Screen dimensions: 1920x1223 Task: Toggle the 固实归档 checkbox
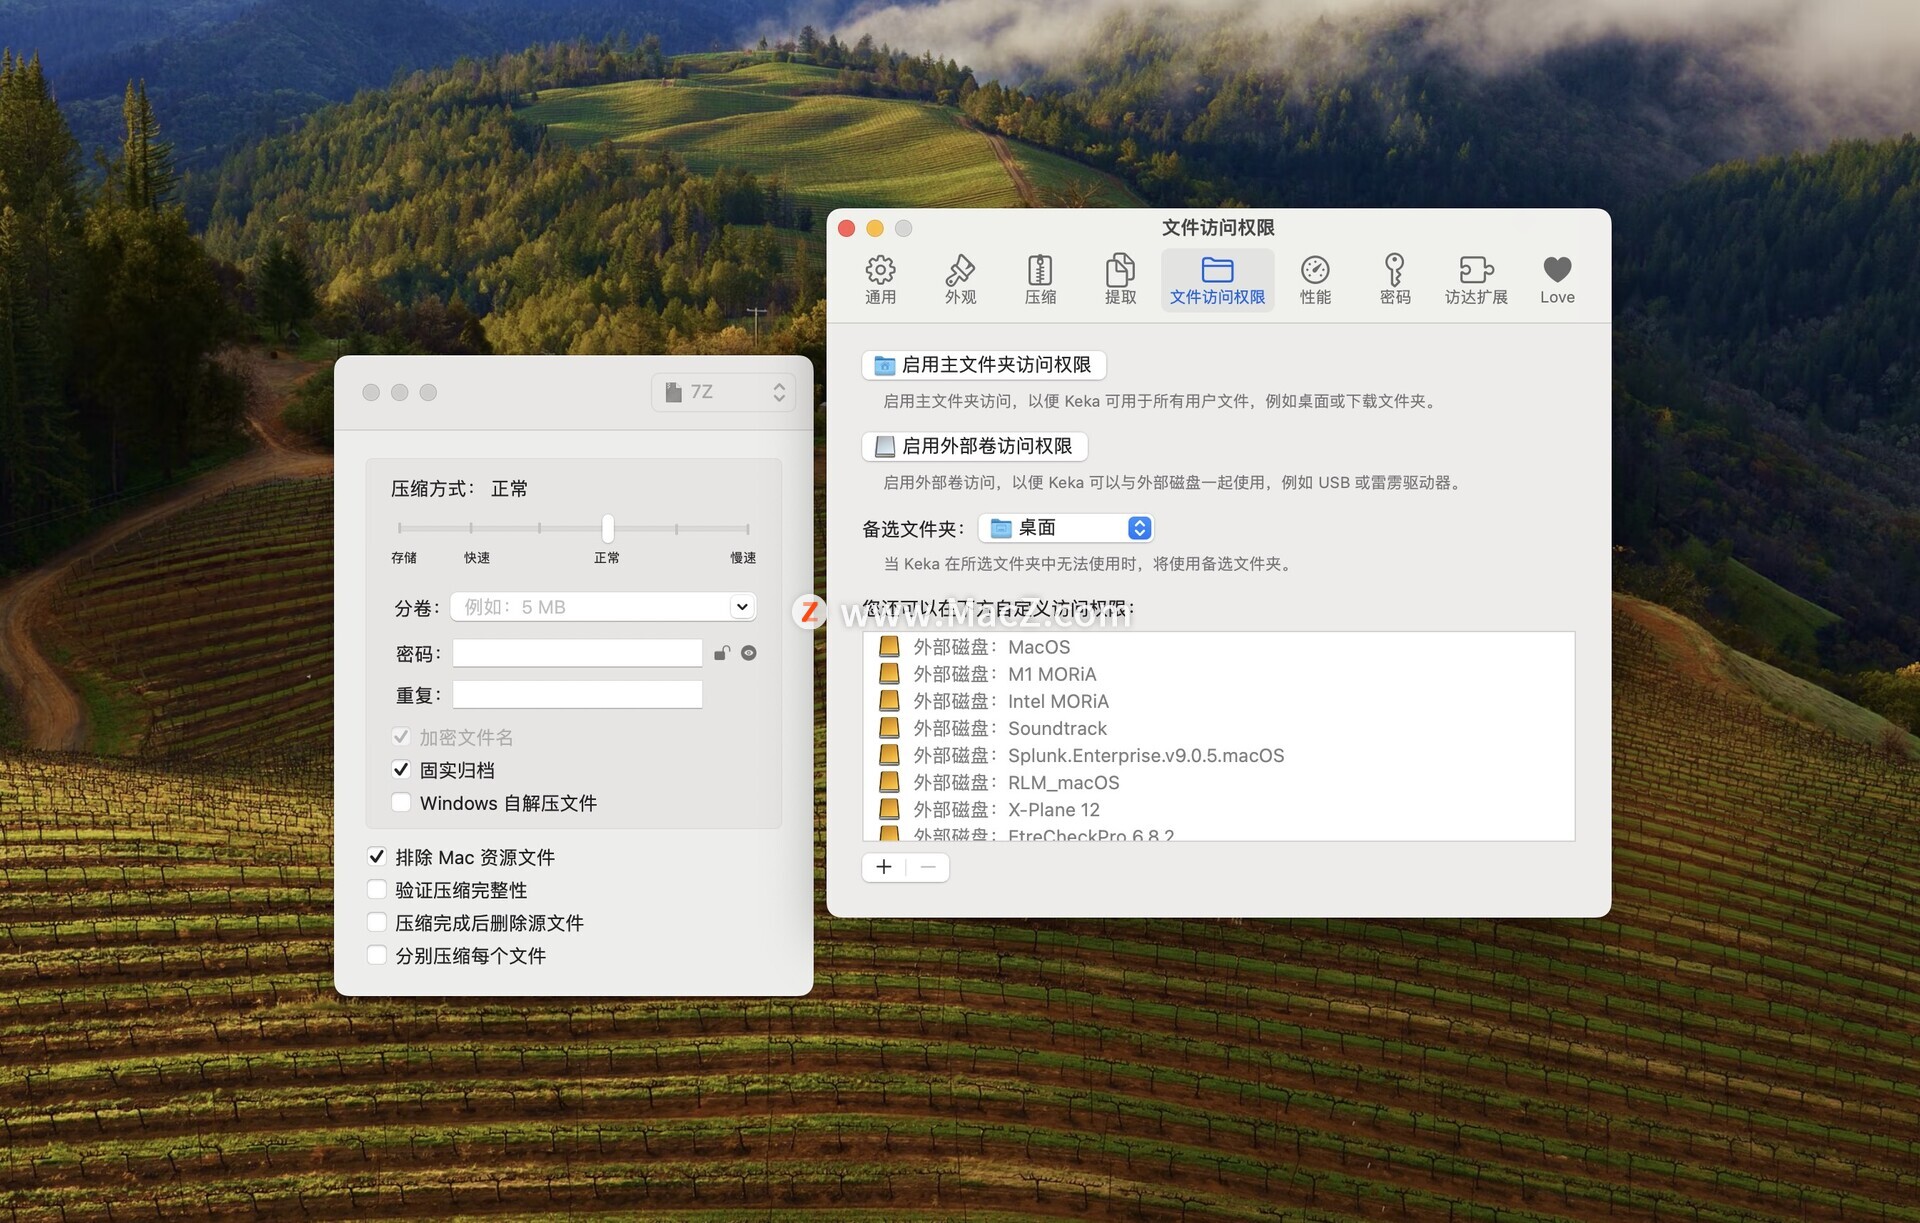click(x=401, y=769)
